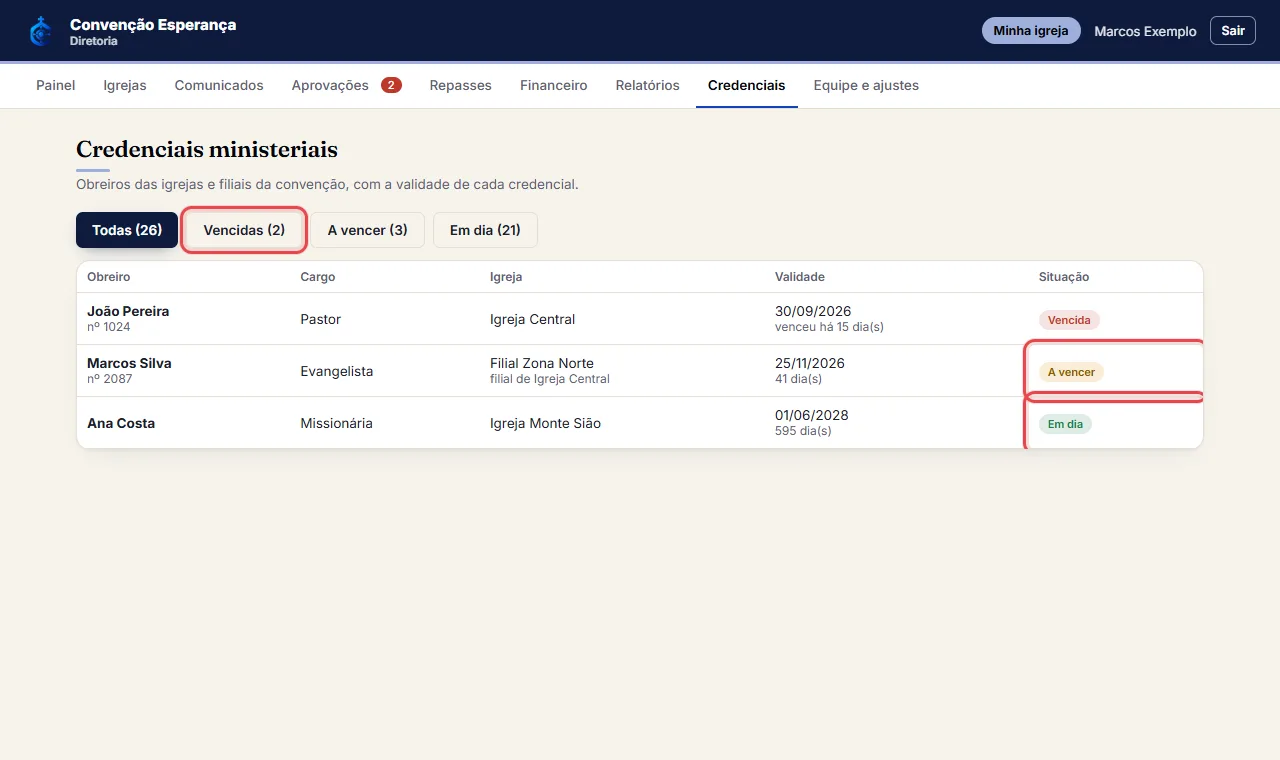The height and width of the screenshot is (760, 1280).
Task: Click the Missionária cargo cell
Action: (337, 423)
